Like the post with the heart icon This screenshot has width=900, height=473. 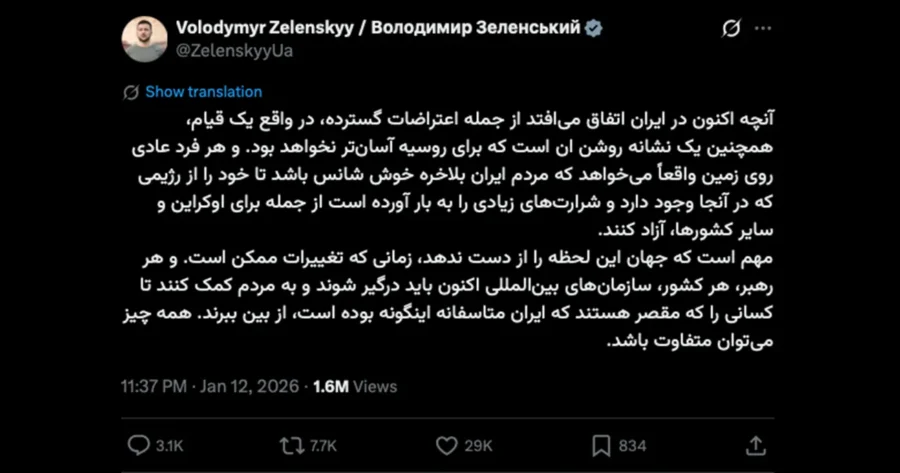pos(447,446)
